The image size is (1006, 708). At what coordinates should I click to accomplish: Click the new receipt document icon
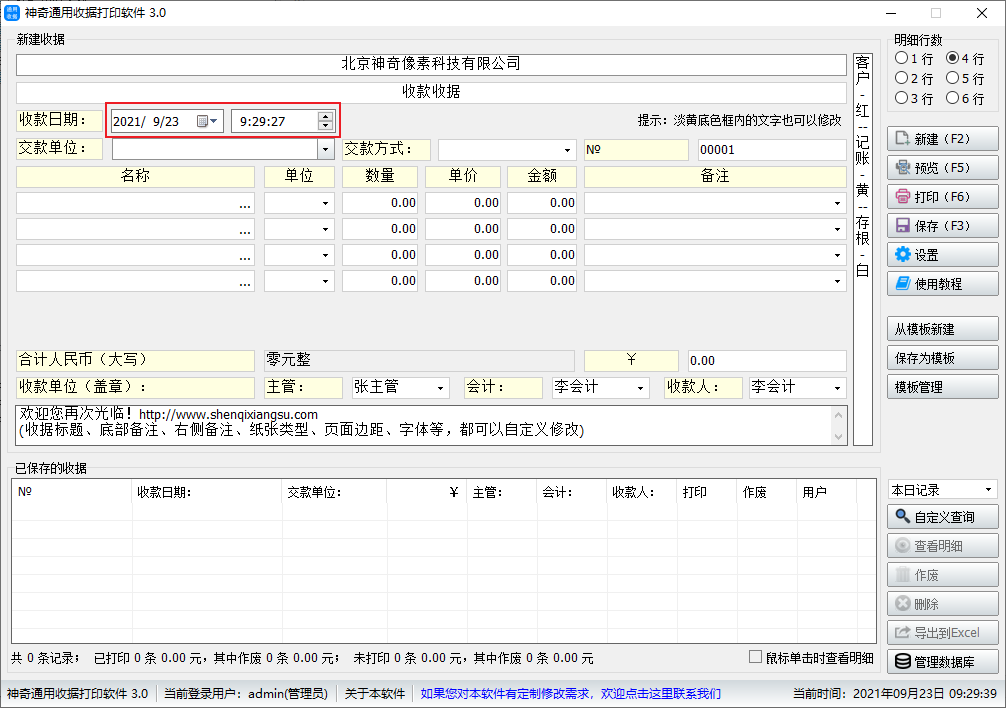(x=903, y=139)
